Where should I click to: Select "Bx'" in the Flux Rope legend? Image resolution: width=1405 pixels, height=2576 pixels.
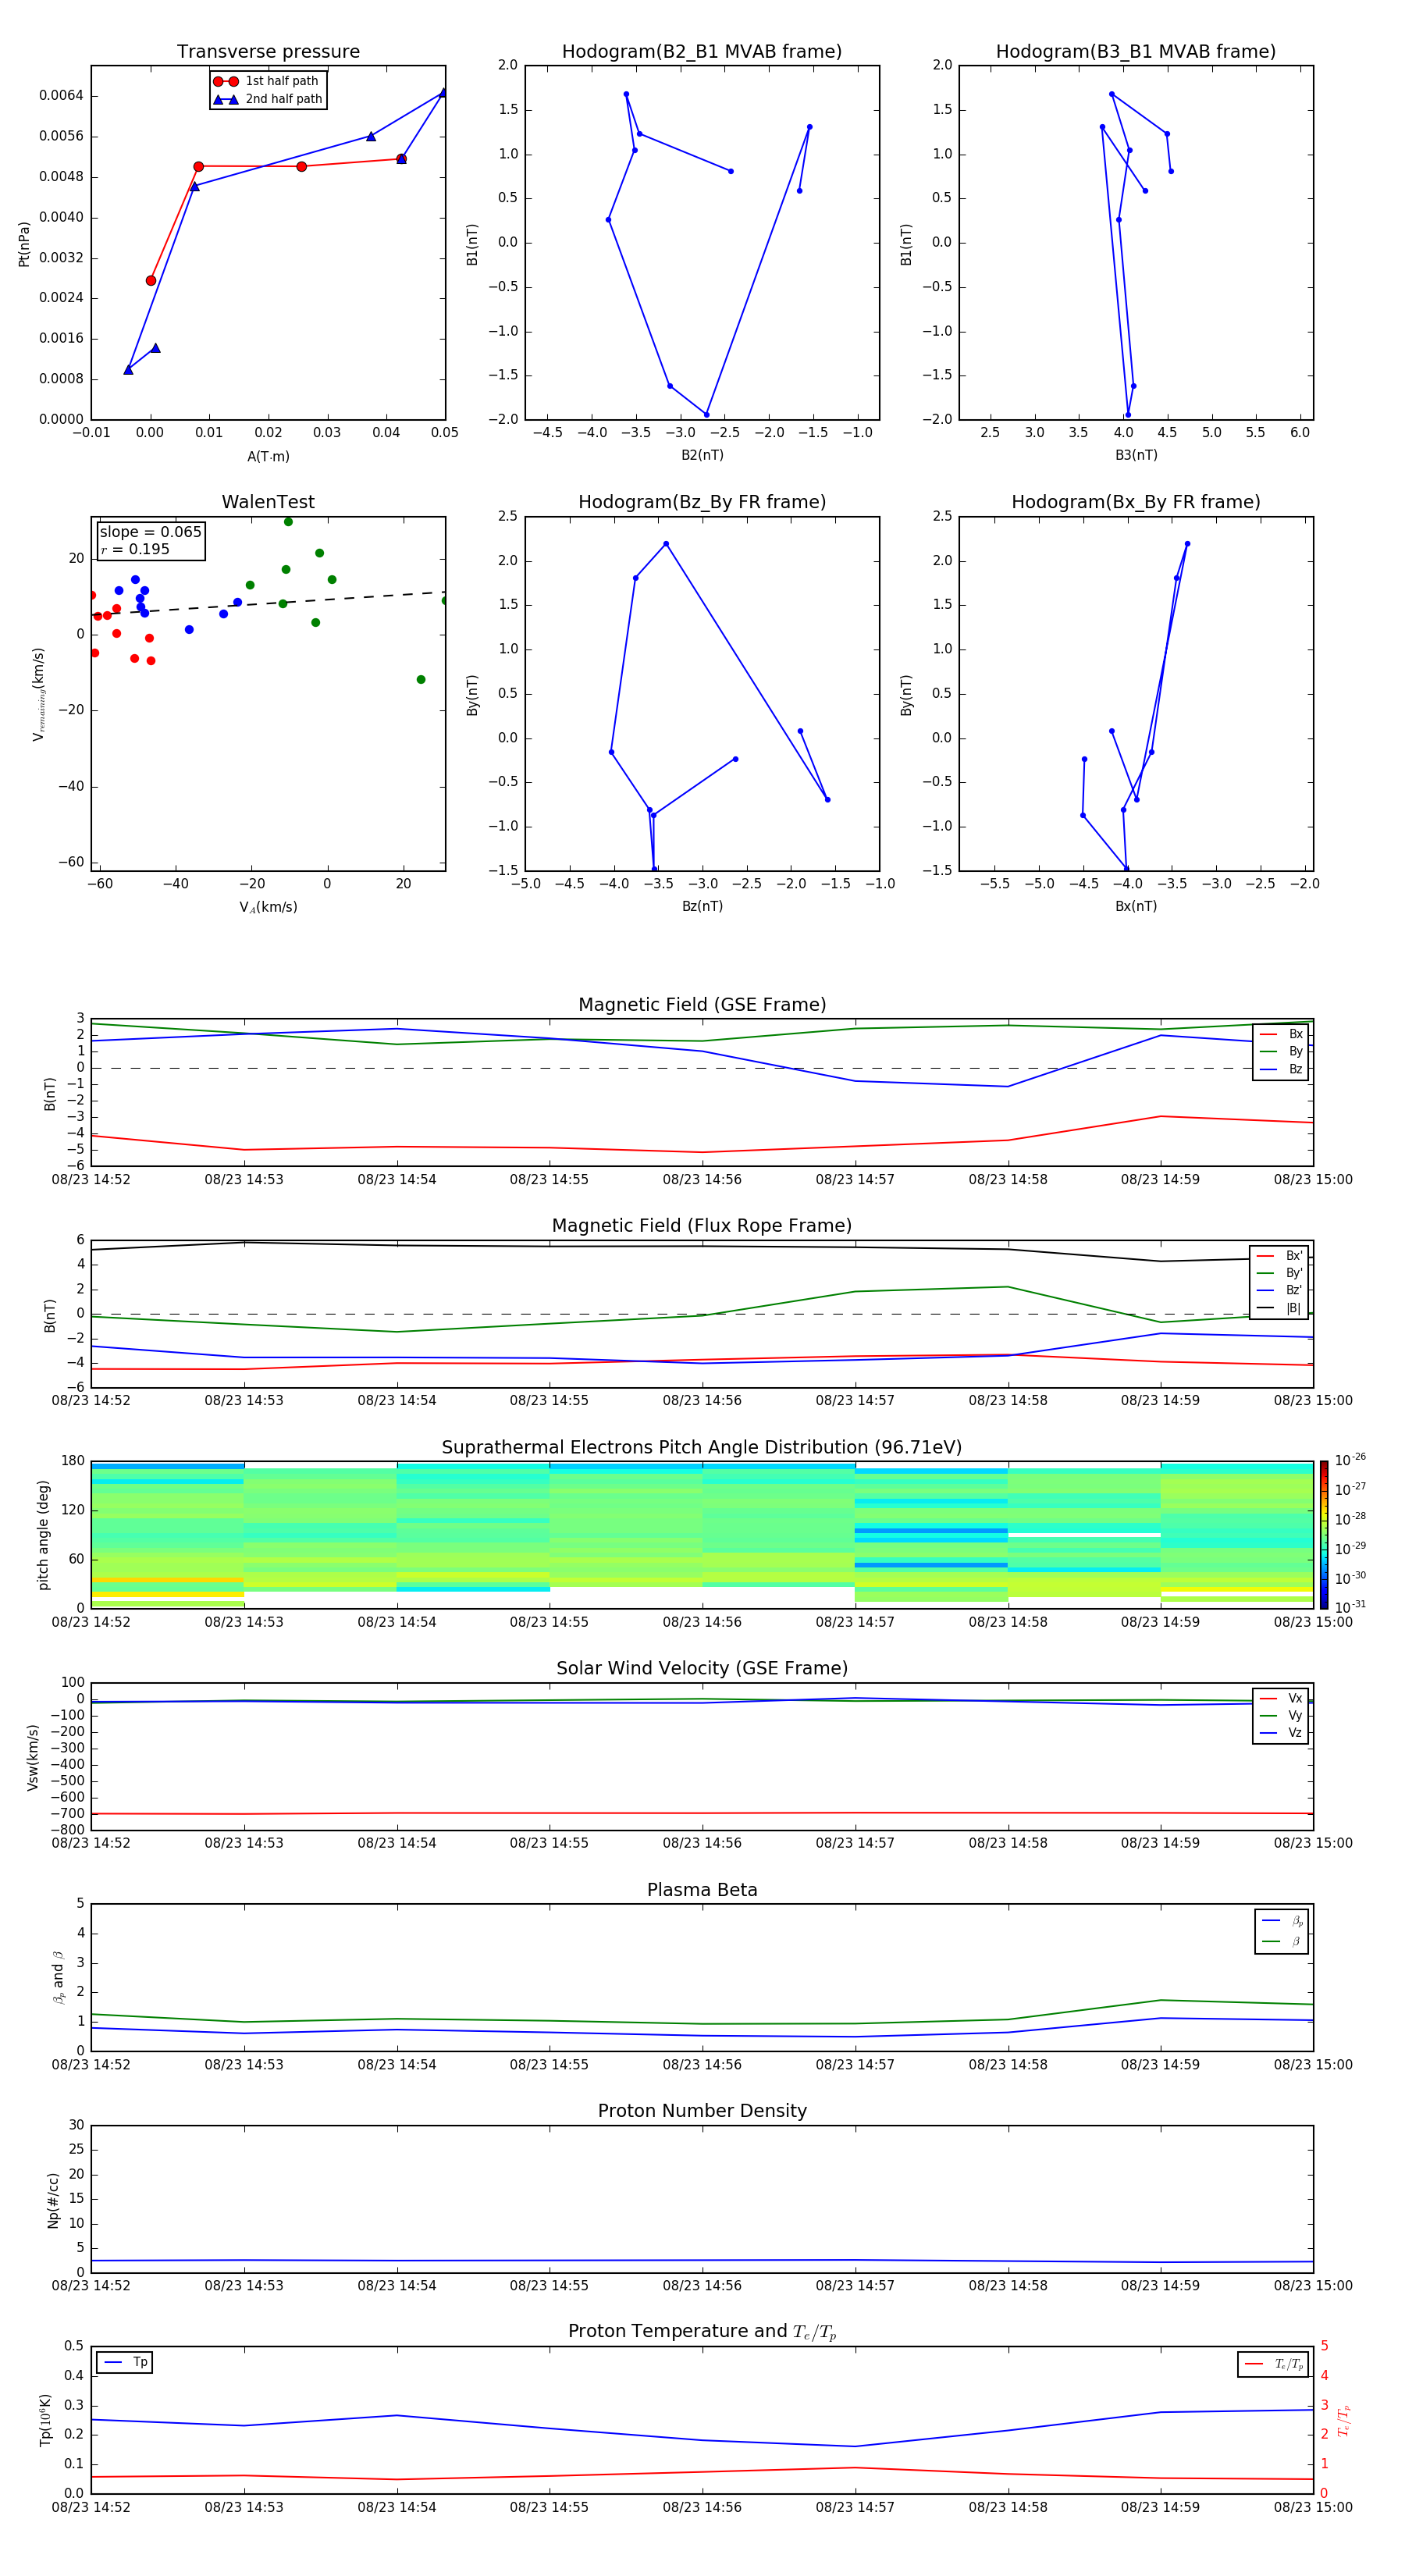point(1279,1256)
